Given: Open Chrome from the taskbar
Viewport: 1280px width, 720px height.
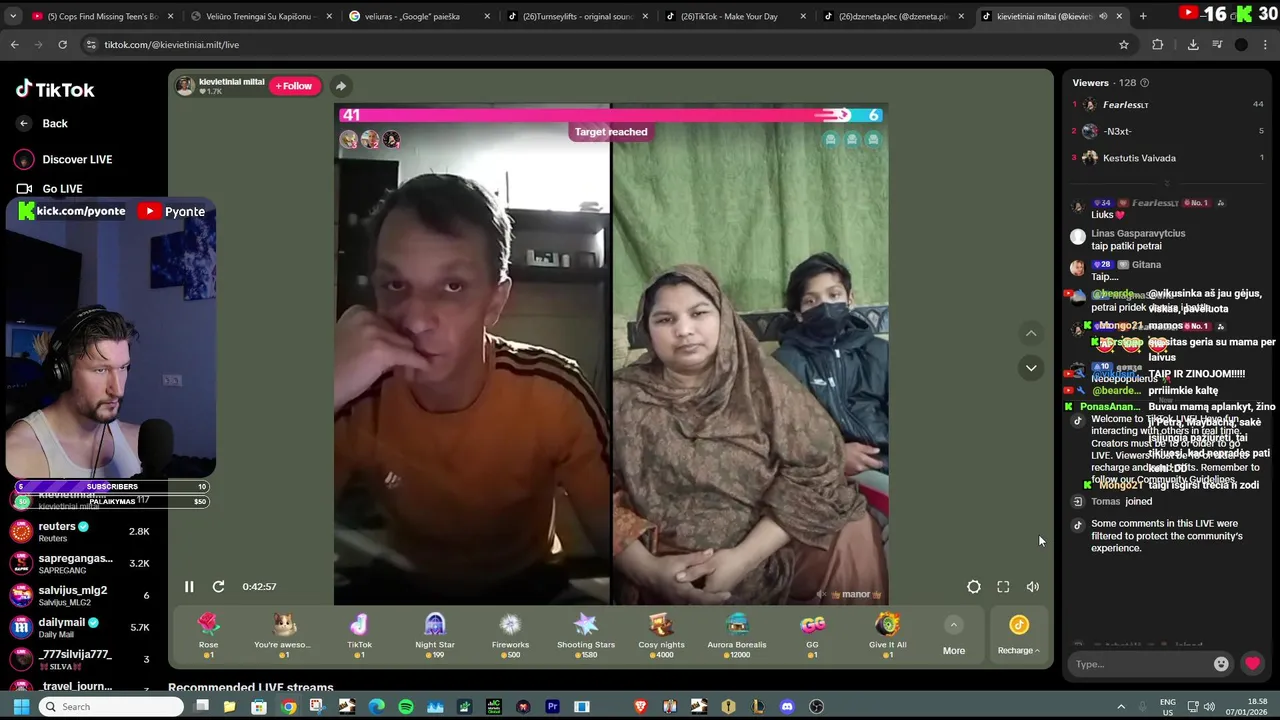Looking at the screenshot, I should click(288, 707).
